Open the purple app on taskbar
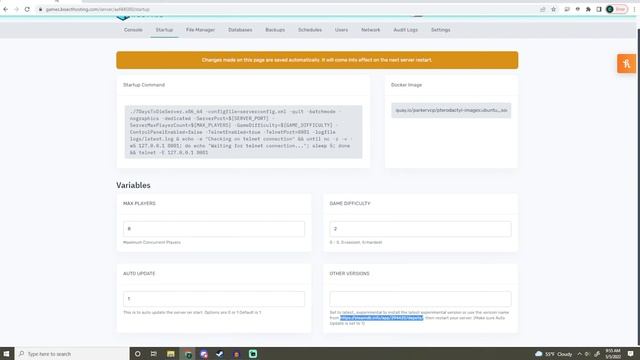 click(204, 353)
